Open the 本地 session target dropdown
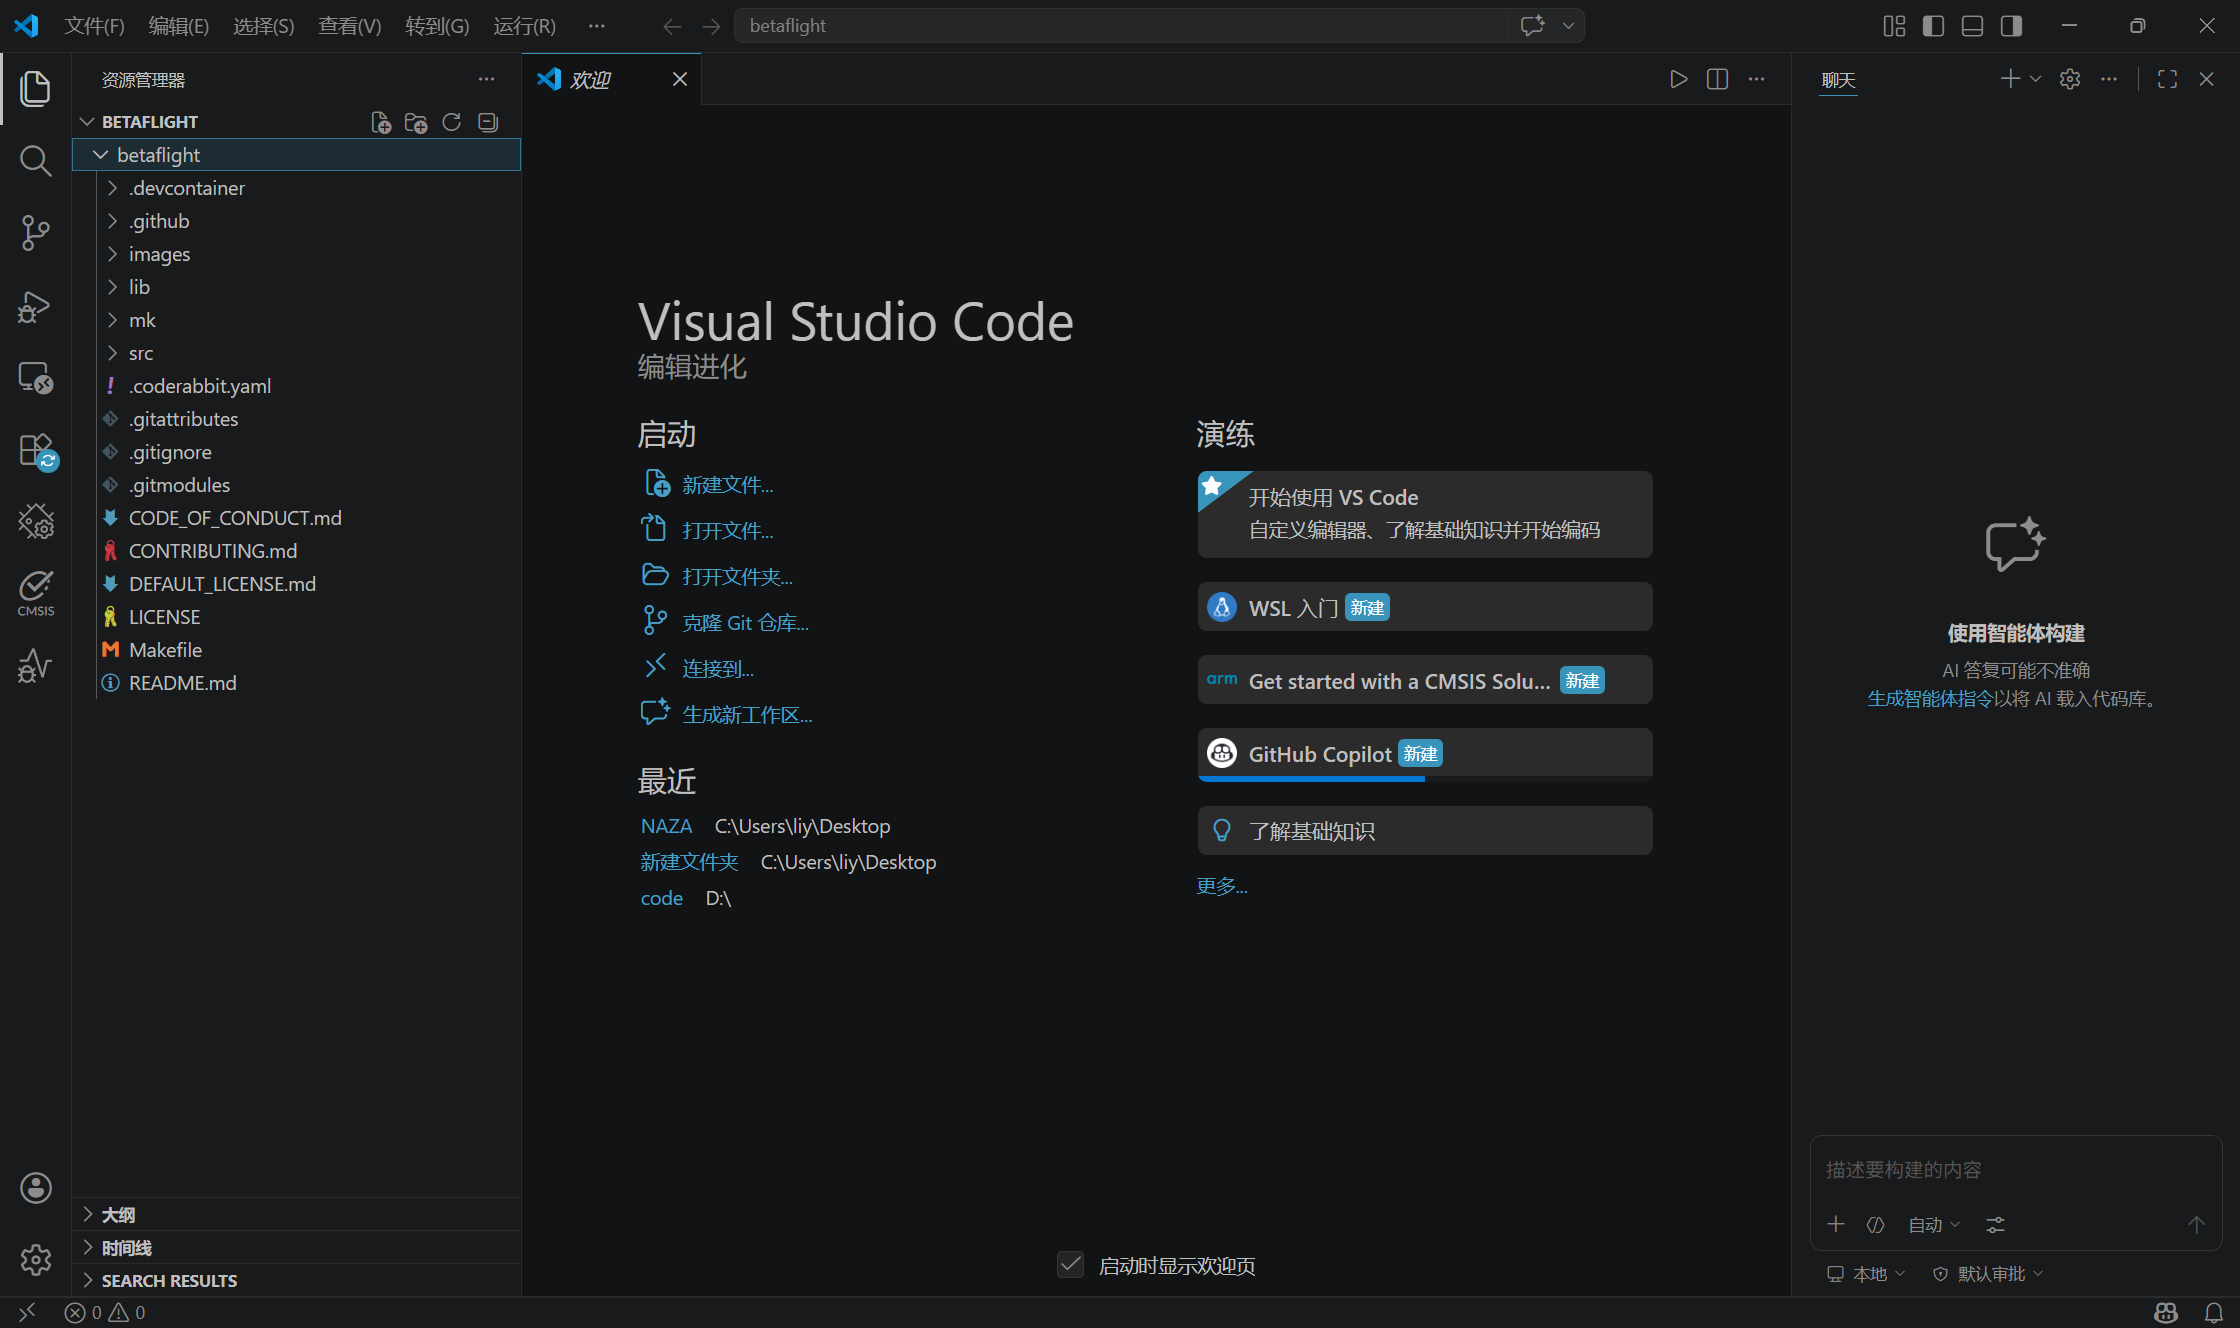The height and width of the screenshot is (1328, 2240). [1866, 1274]
